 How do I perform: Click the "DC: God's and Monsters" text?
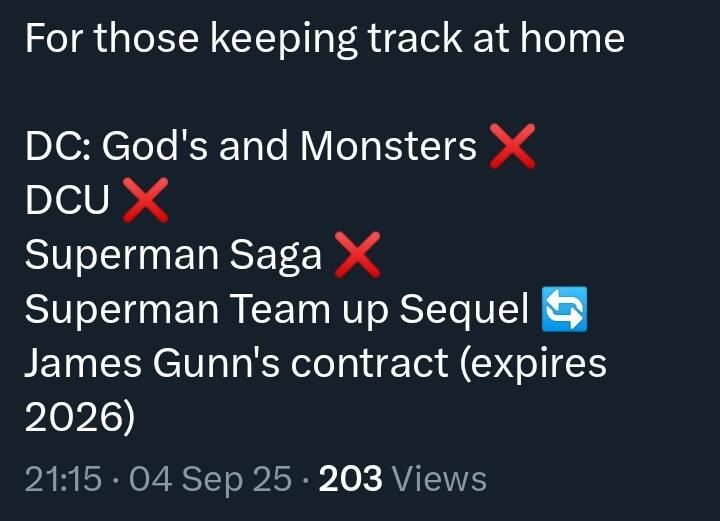pos(250,148)
